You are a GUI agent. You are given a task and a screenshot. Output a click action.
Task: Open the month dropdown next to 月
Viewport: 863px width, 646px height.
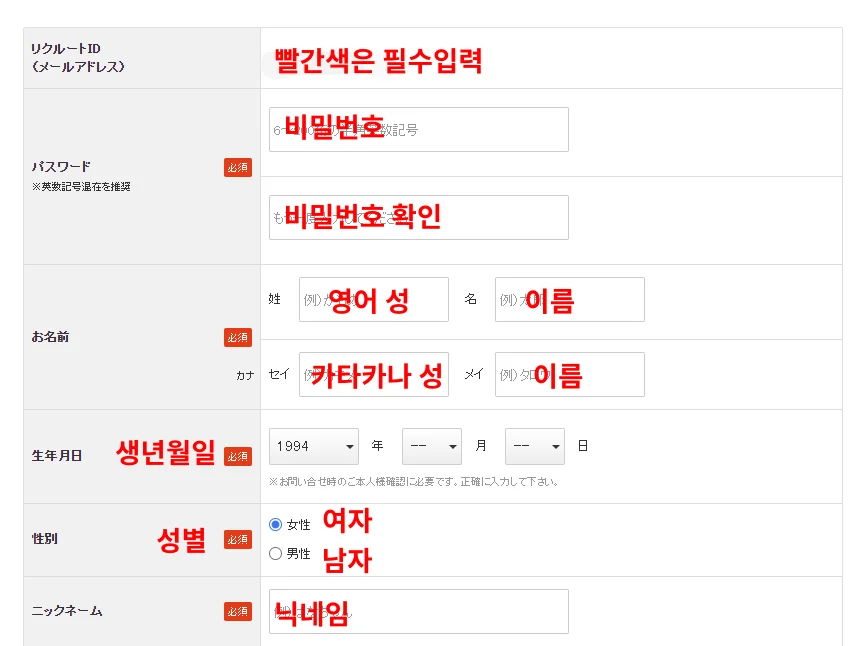(431, 446)
